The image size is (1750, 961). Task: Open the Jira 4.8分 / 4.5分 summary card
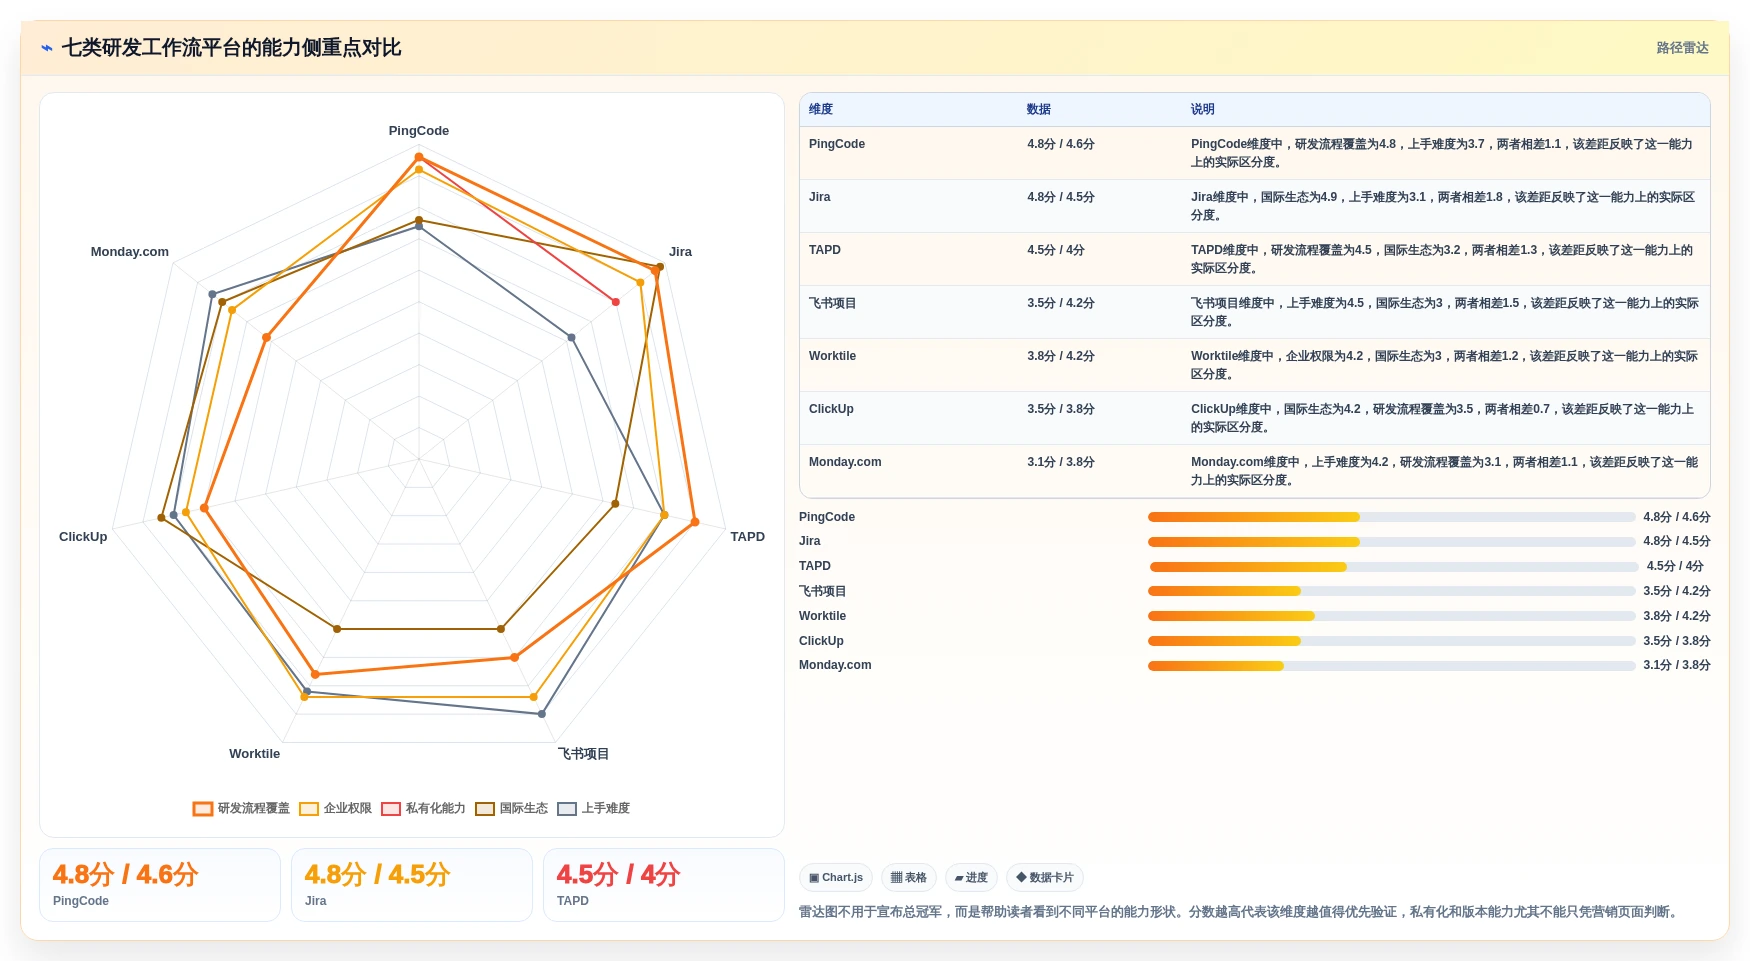pos(412,885)
